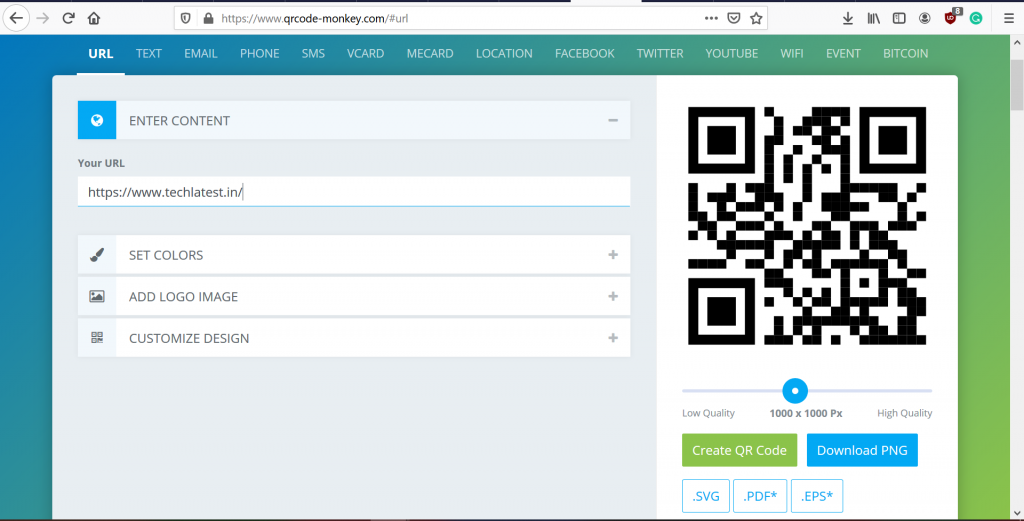Go back with the browser back arrow

tap(16, 18)
